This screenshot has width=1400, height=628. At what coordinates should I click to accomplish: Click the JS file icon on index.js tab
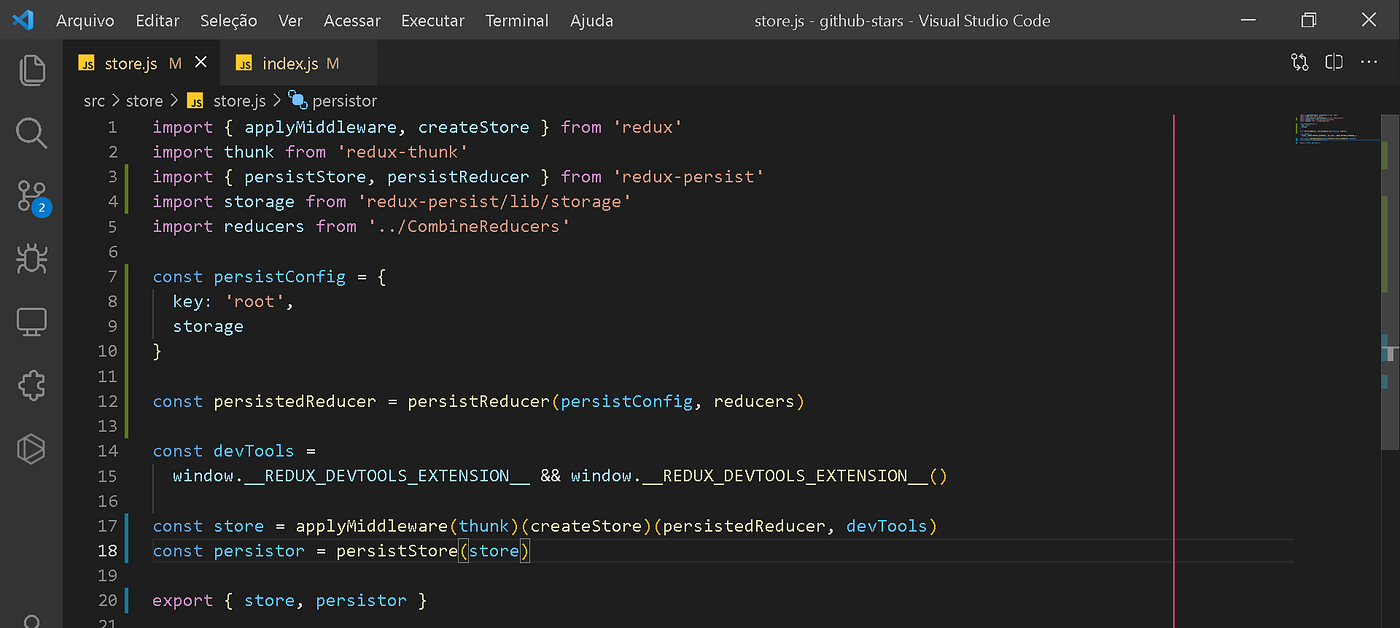point(244,64)
